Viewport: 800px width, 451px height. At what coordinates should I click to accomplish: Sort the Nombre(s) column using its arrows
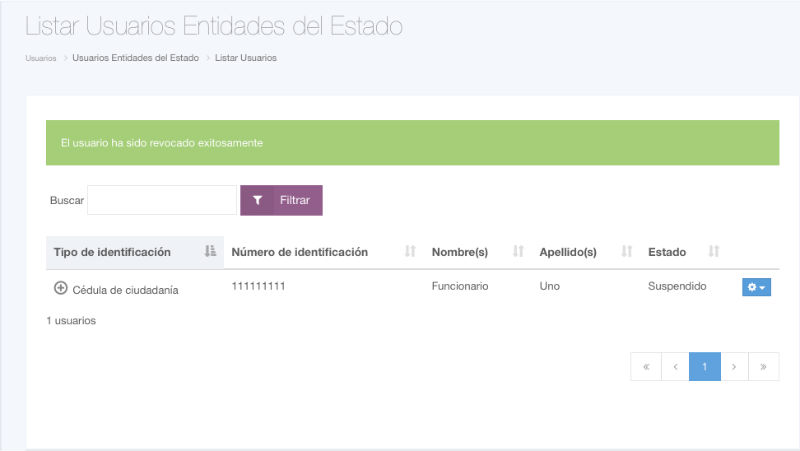[x=518, y=252]
